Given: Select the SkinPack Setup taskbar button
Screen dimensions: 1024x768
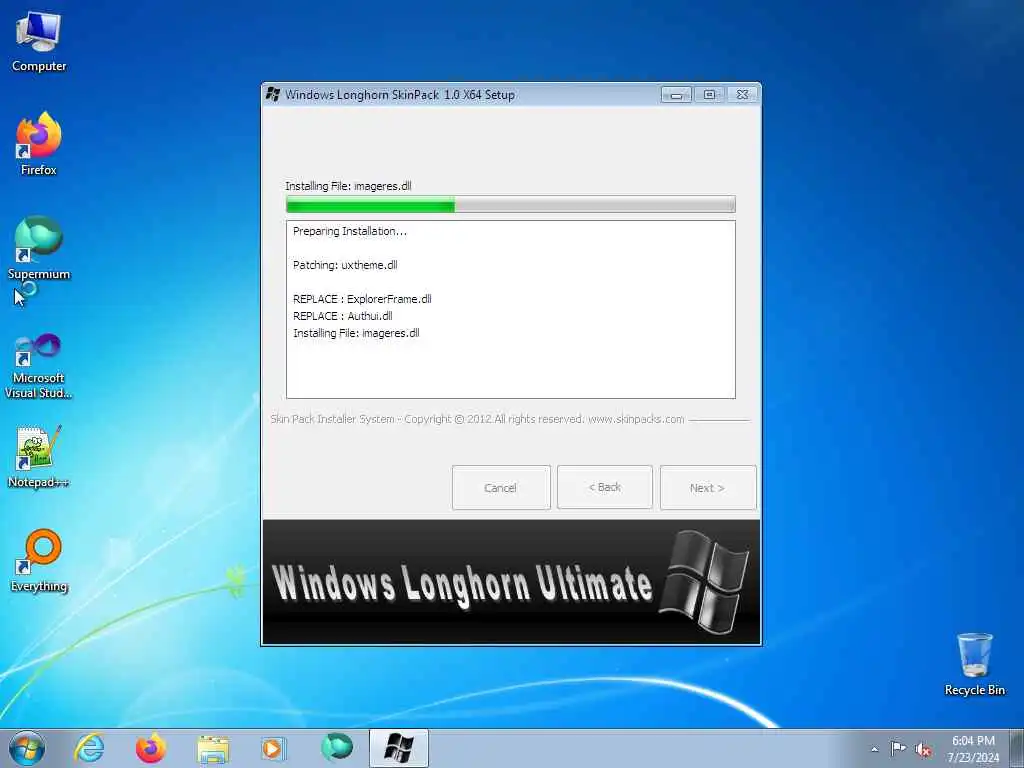Looking at the screenshot, I should click(398, 748).
